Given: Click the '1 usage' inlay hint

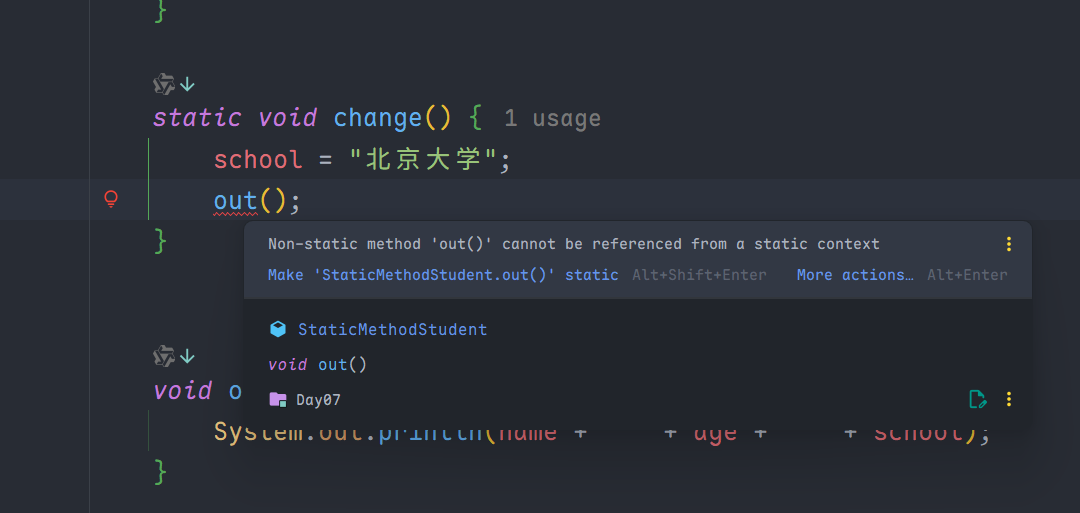Looking at the screenshot, I should (x=552, y=118).
